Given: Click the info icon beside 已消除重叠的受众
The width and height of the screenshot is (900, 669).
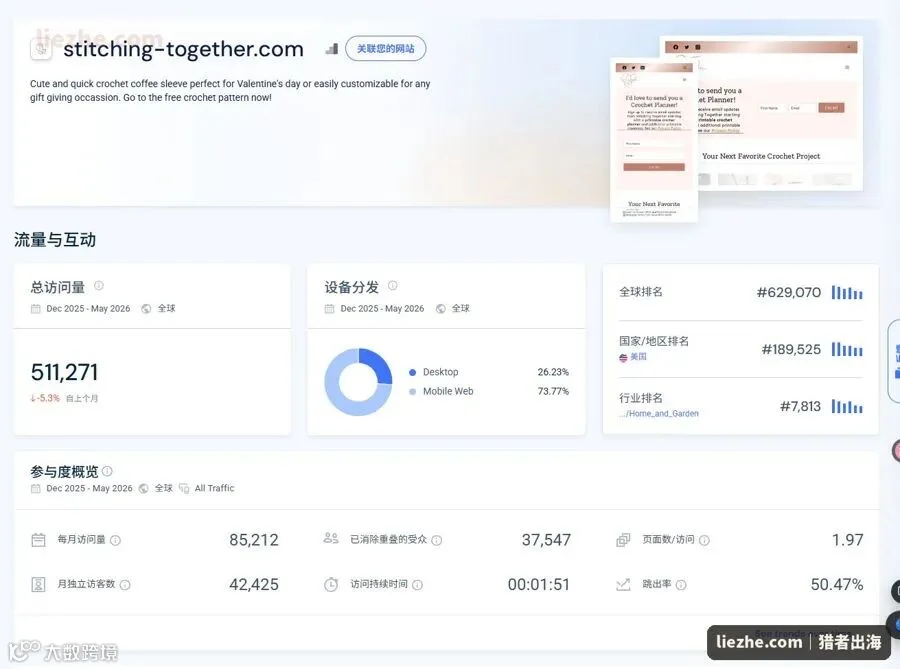Looking at the screenshot, I should click(x=437, y=540).
